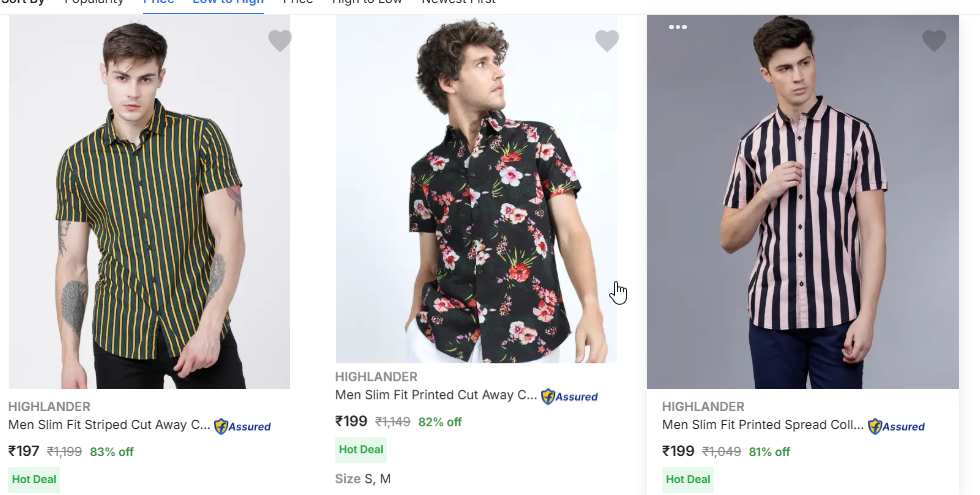Screen dimensions: 980x495
Task: Open three-dots menu on pink striped shirt image
Action: click(x=678, y=27)
